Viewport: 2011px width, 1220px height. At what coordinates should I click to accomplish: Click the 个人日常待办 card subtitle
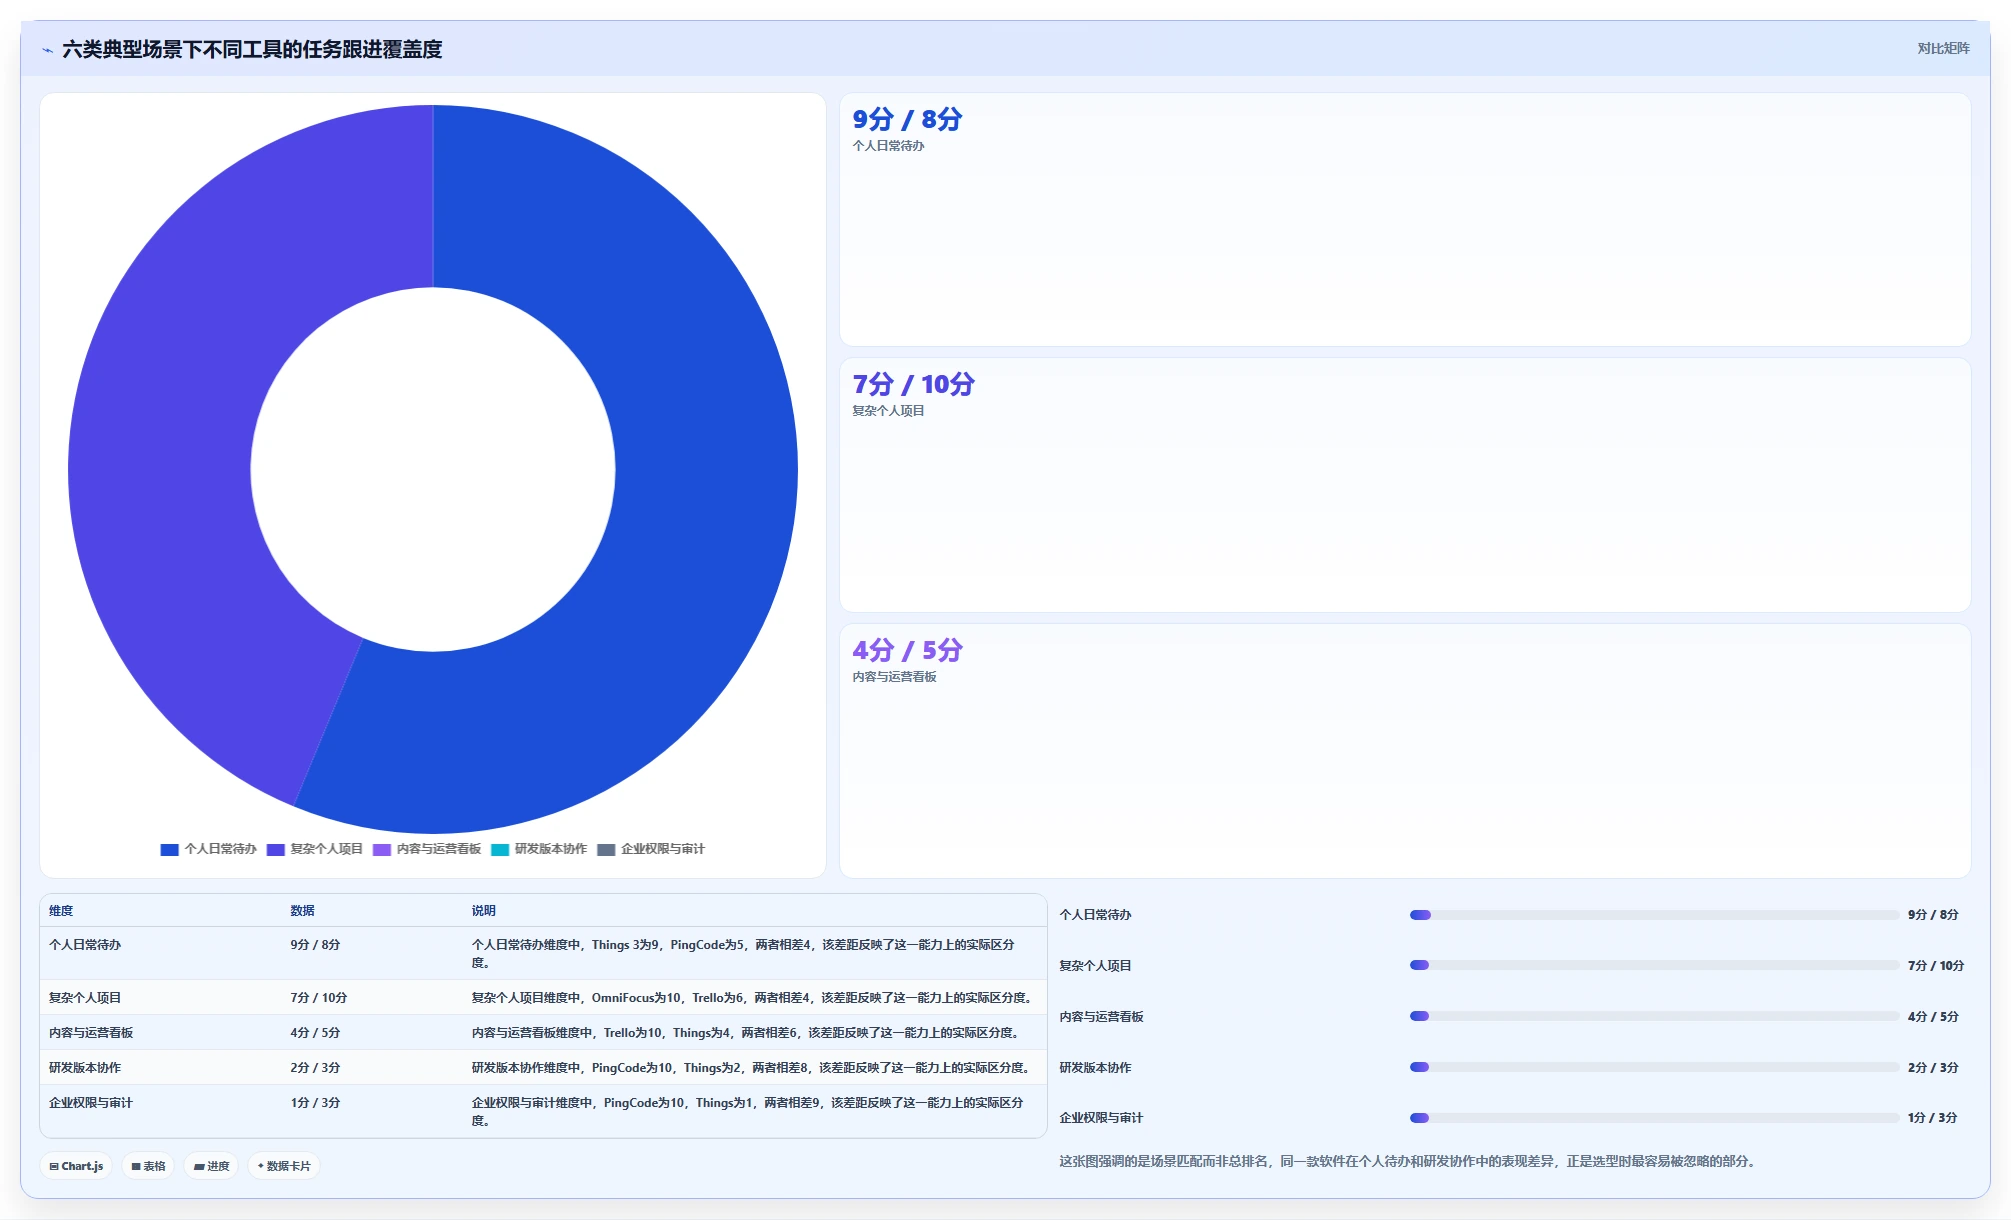coord(888,146)
